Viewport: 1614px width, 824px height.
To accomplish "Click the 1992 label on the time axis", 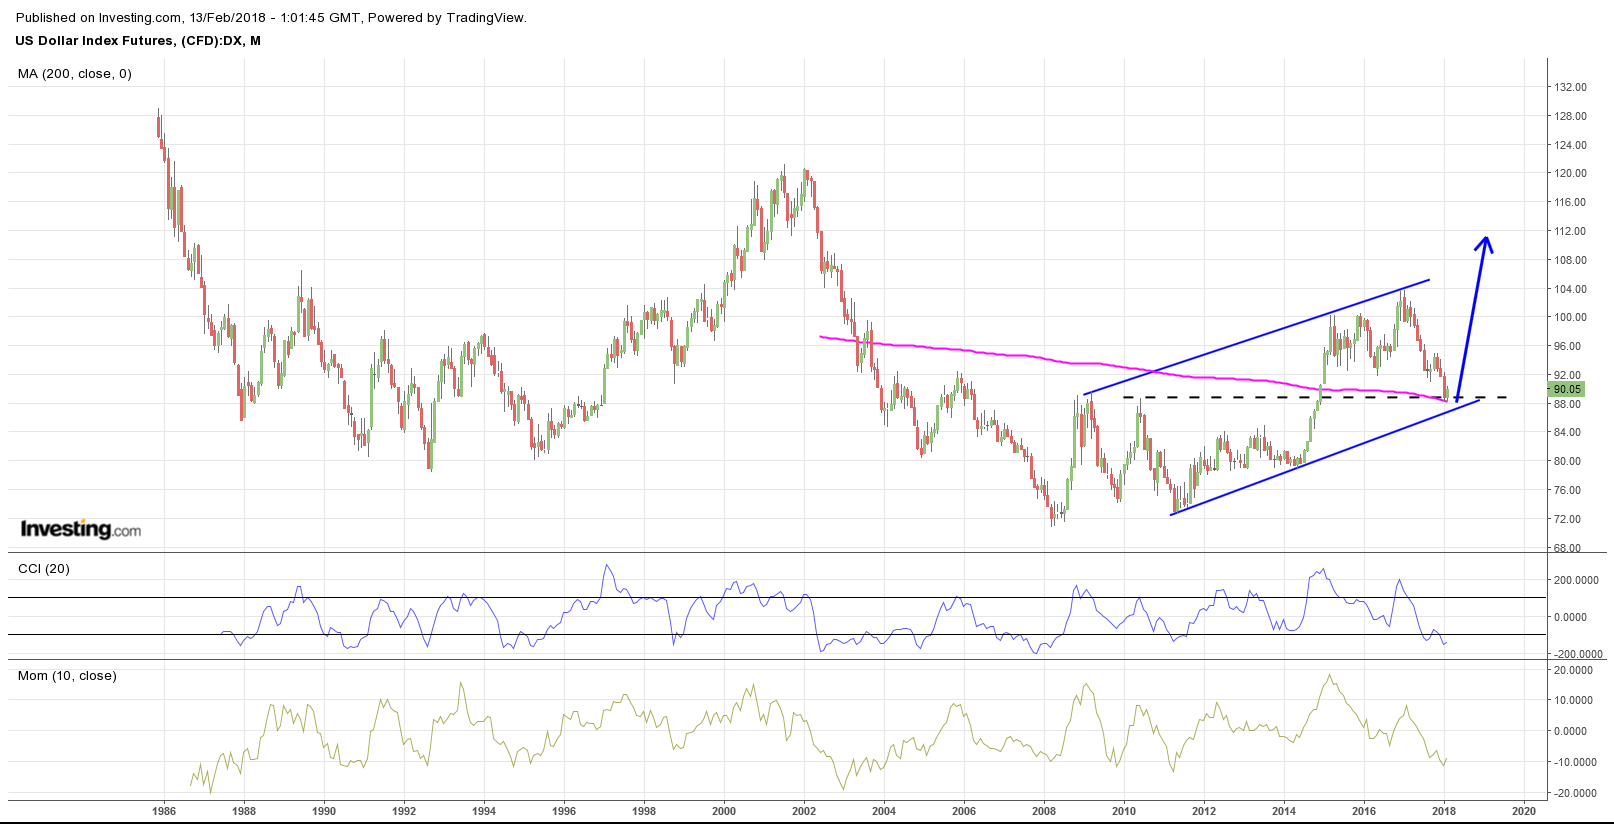I will (404, 811).
